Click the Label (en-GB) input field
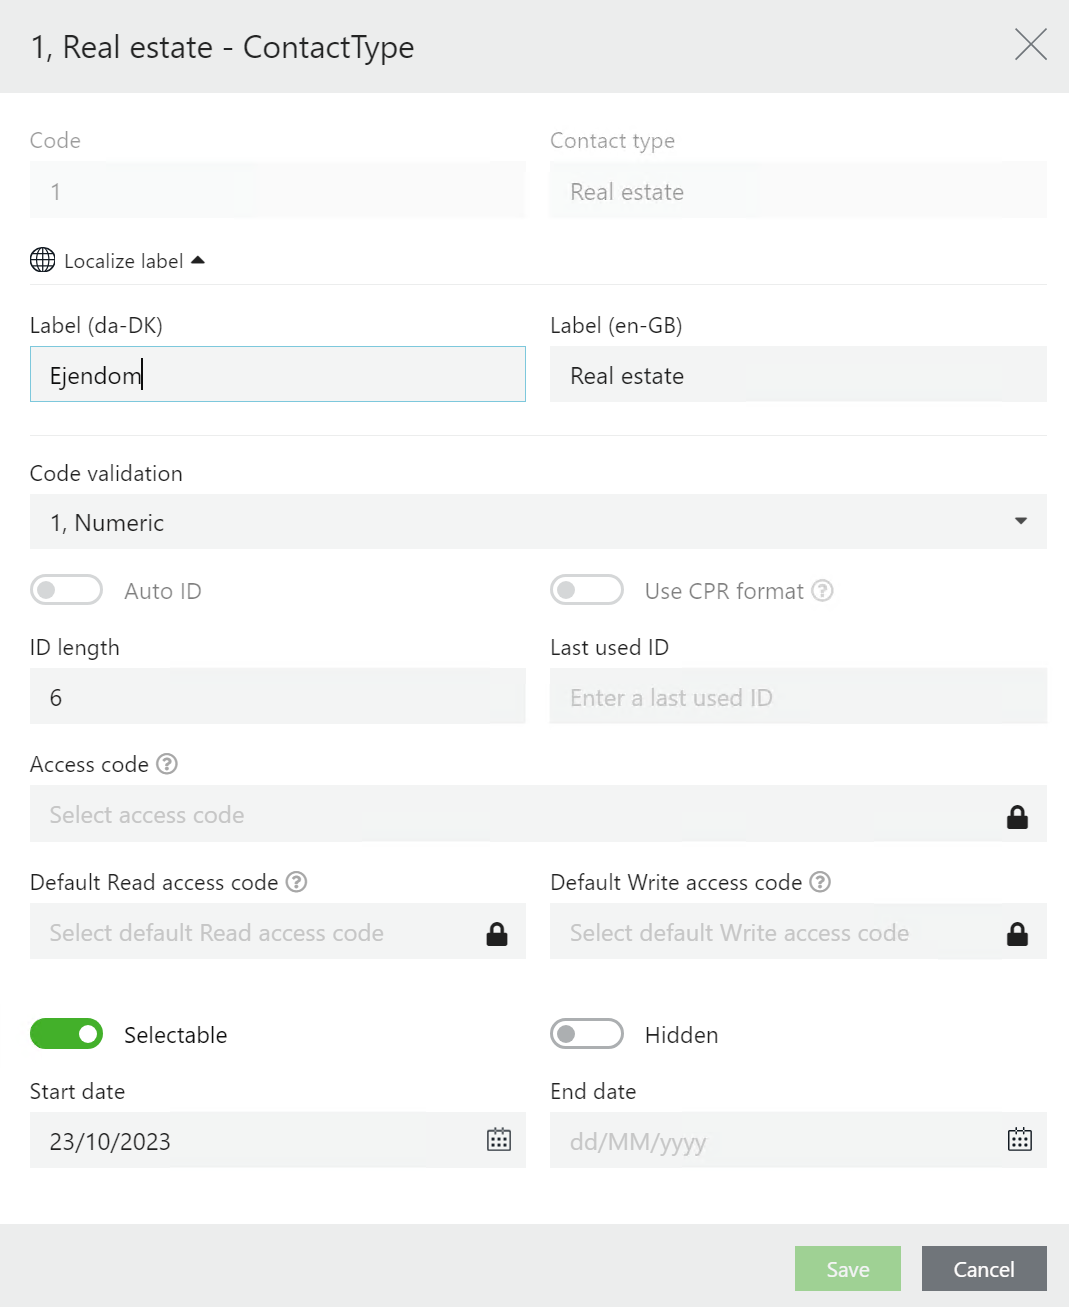This screenshot has height=1307, width=1069. [798, 375]
